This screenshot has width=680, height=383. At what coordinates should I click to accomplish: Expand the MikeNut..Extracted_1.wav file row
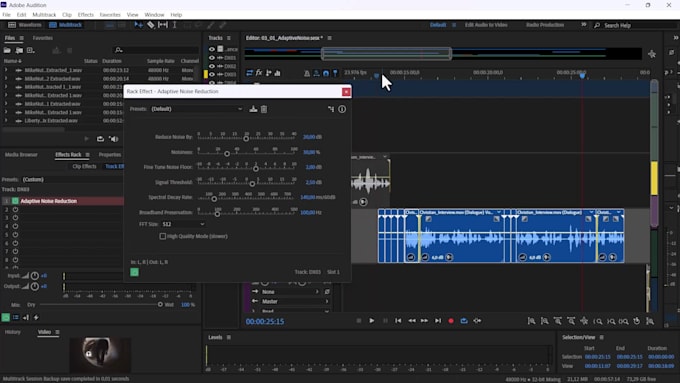6,70
